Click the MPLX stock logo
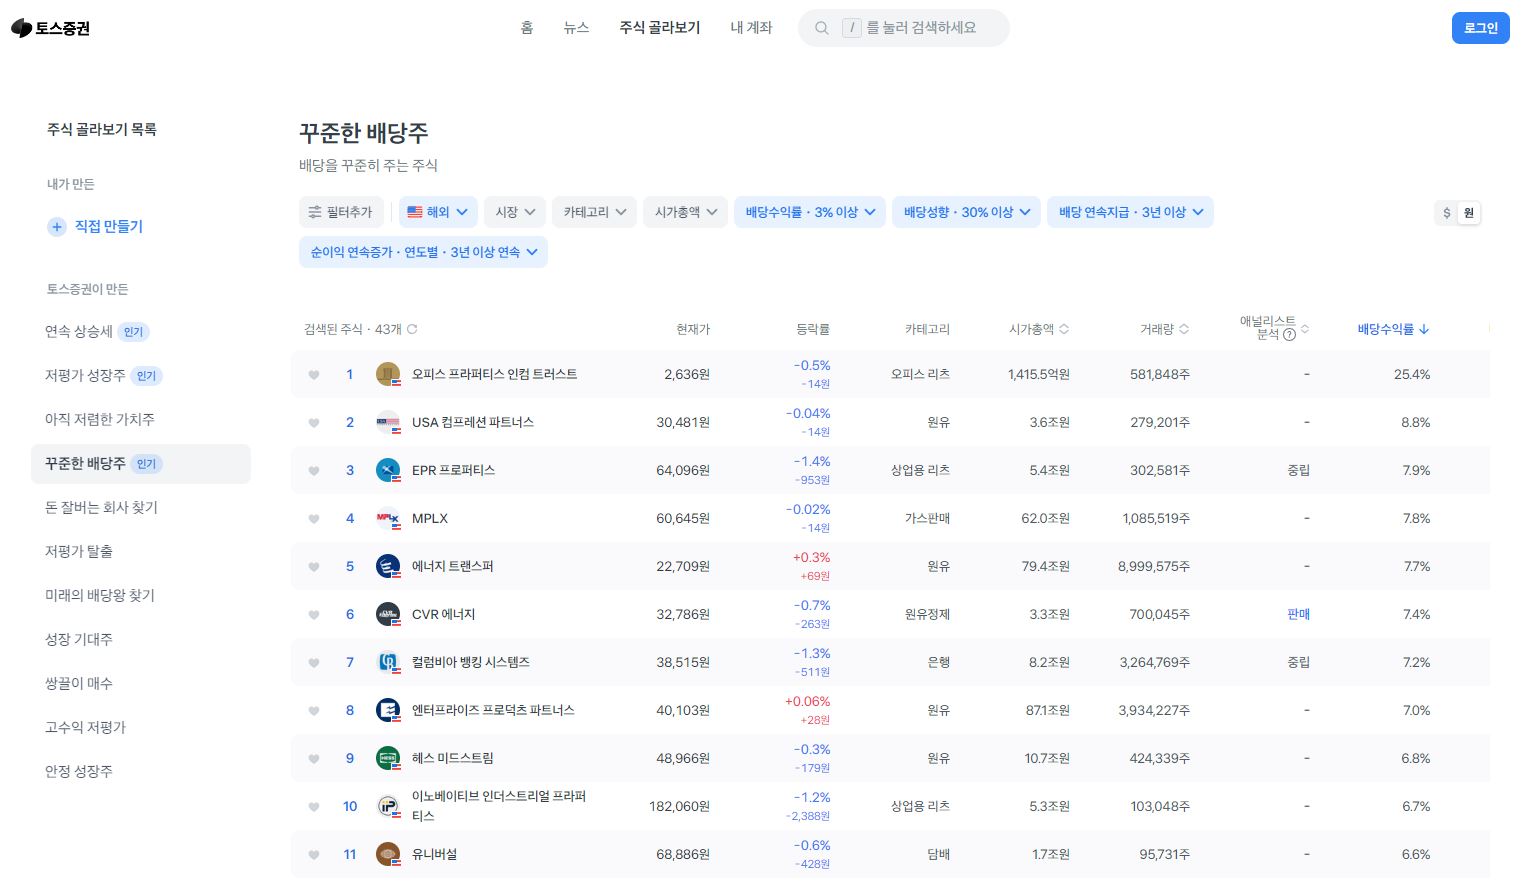The height and width of the screenshot is (884, 1524). coord(388,518)
